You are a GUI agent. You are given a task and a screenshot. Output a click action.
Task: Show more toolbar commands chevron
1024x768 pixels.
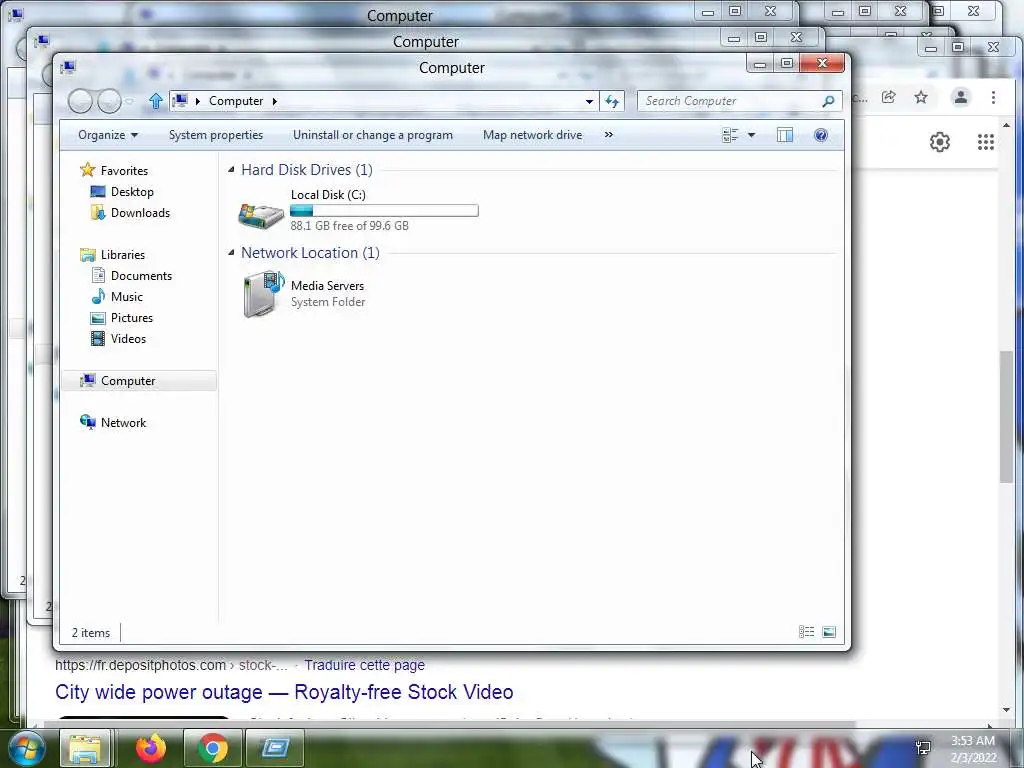[609, 135]
